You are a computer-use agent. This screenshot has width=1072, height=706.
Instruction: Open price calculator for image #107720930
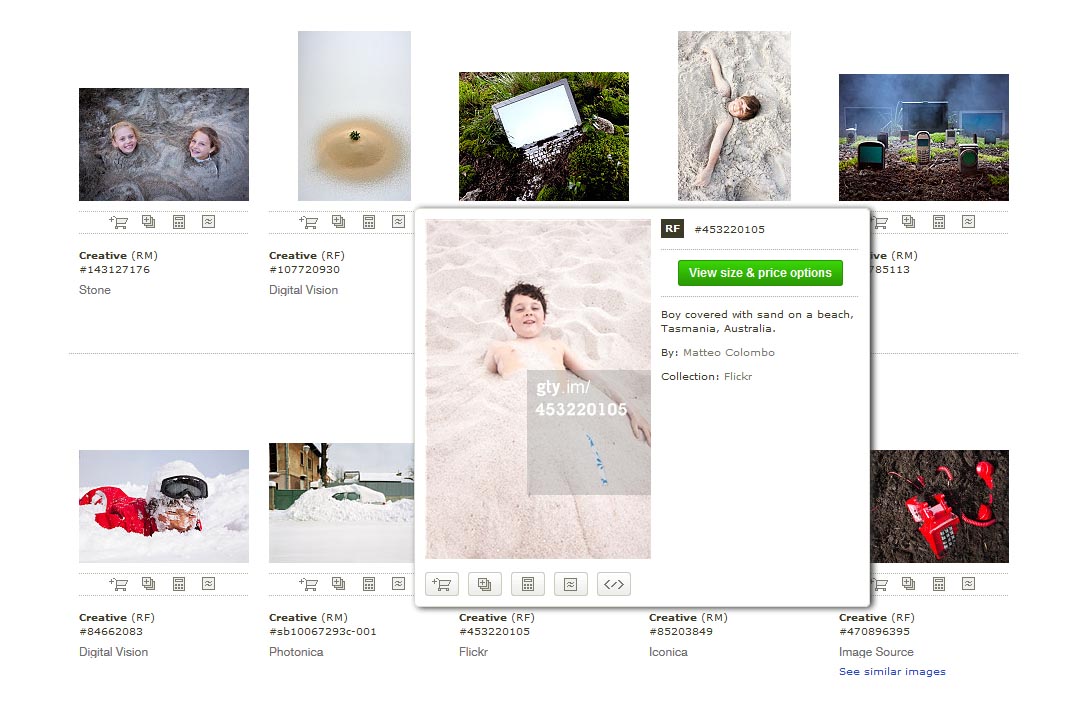(369, 222)
